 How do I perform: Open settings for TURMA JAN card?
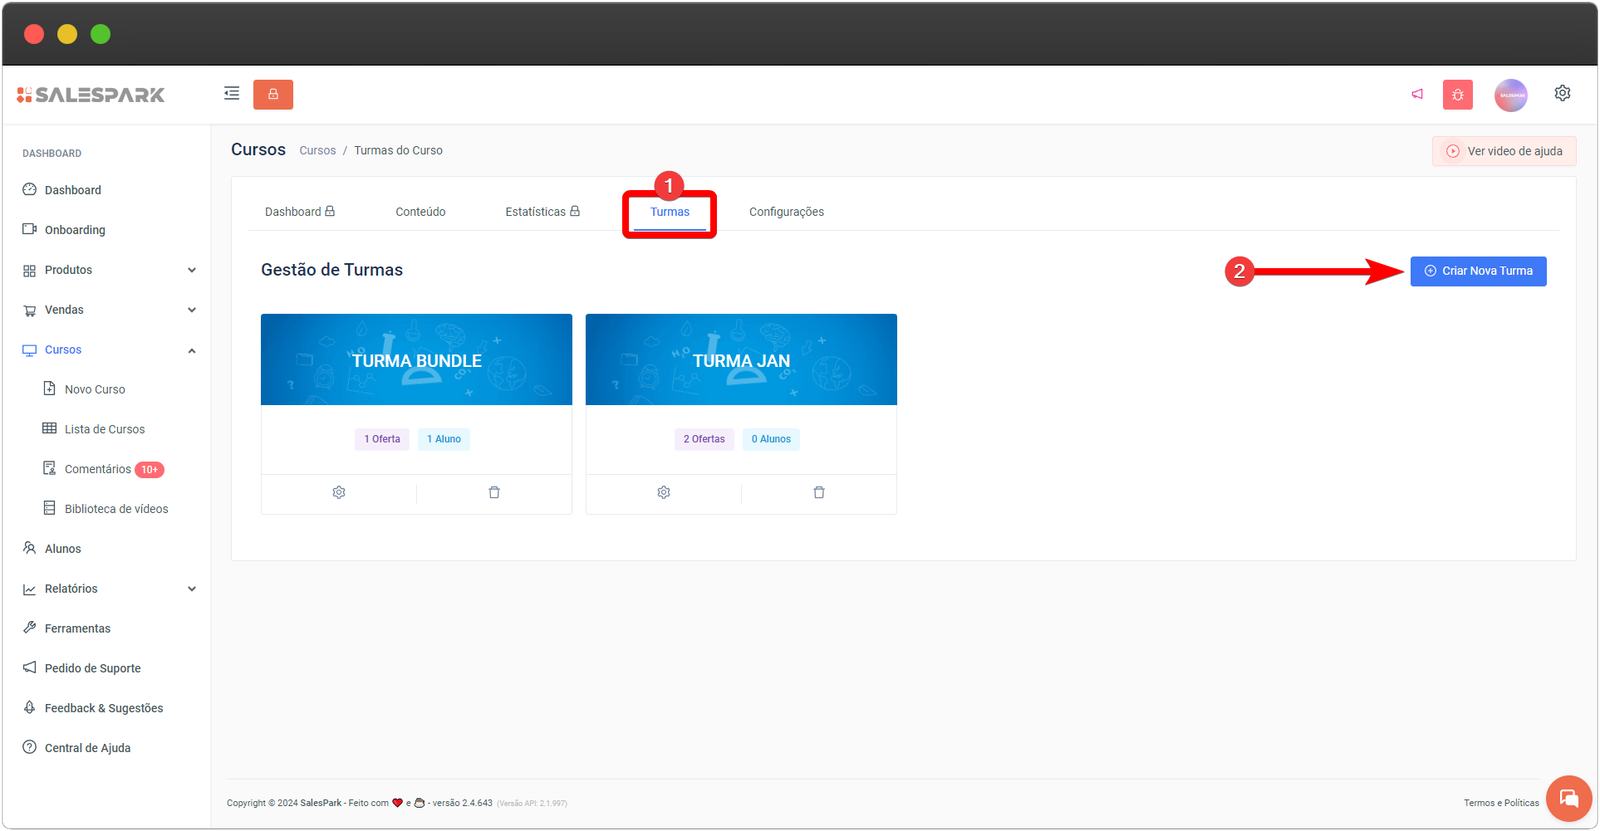coord(664,493)
